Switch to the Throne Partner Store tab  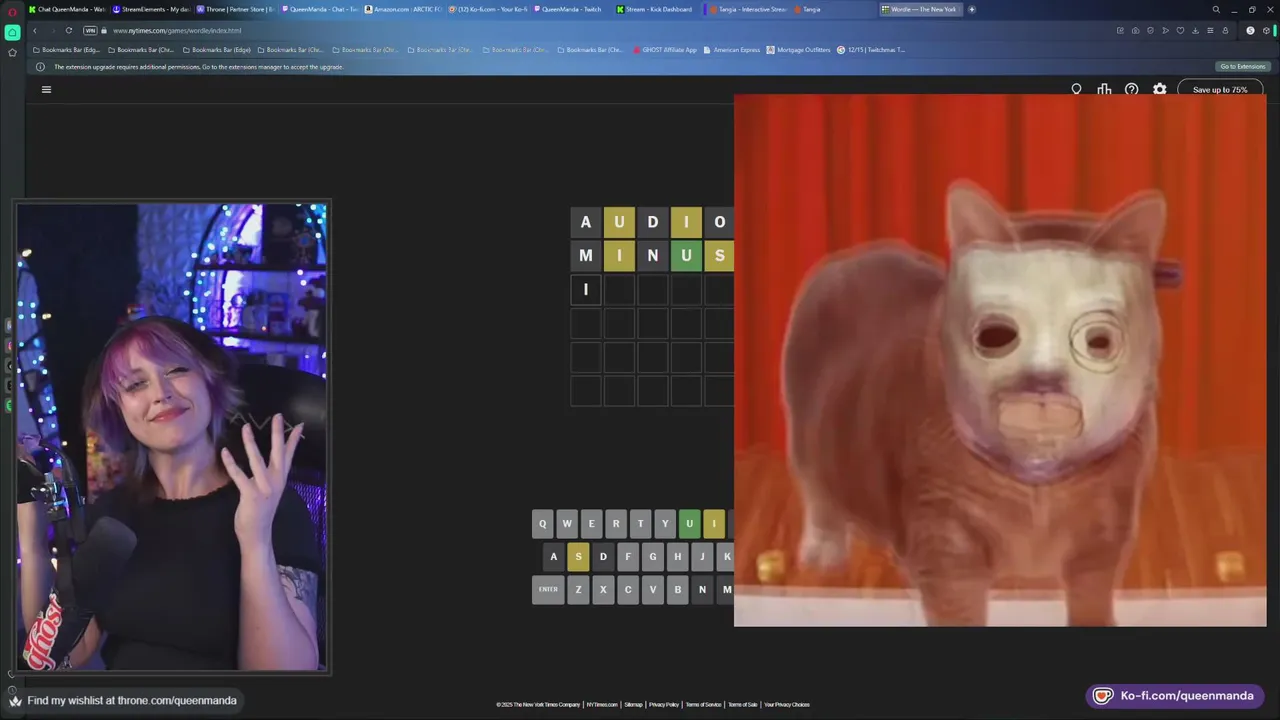pyautogui.click(x=235, y=9)
